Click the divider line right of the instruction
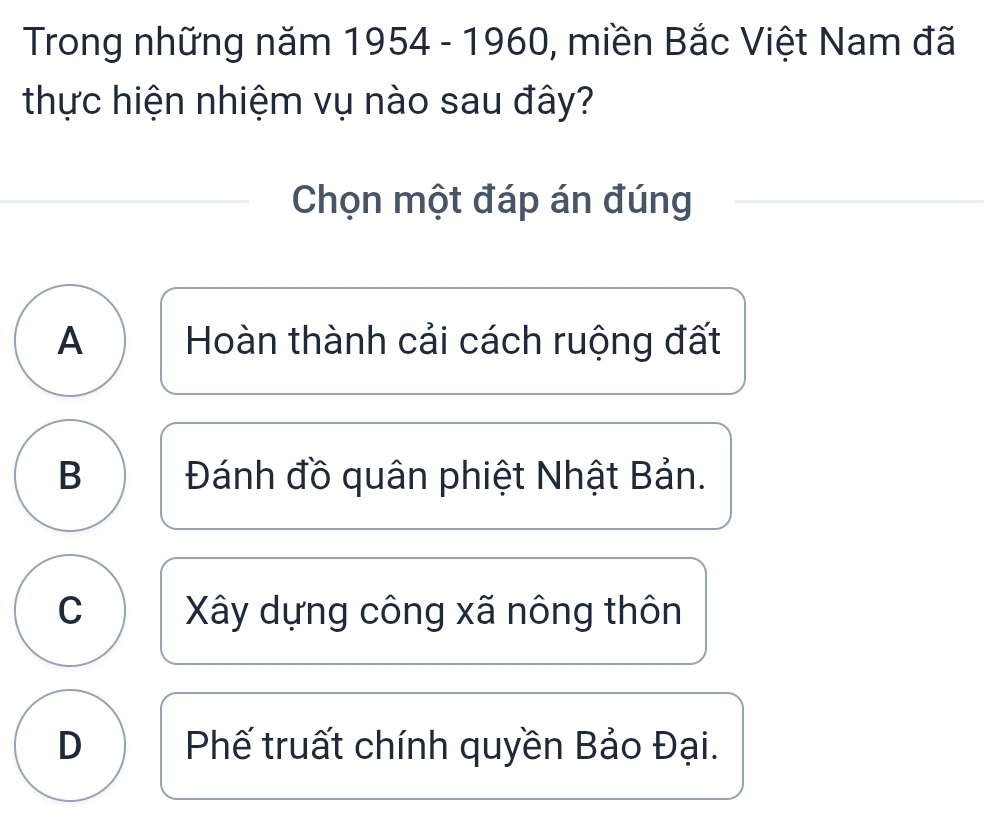984x825 pixels. 858,202
